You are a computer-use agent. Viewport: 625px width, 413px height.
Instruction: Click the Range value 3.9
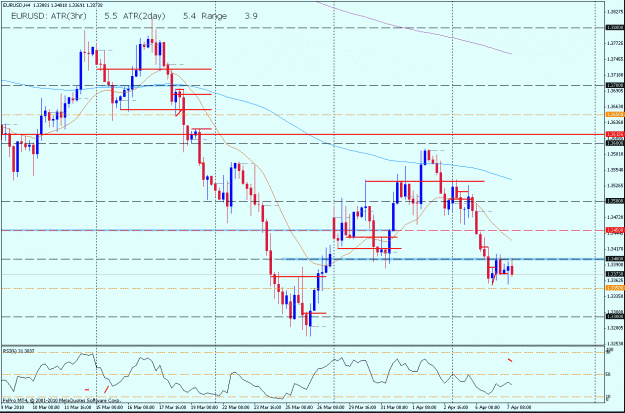coord(251,16)
